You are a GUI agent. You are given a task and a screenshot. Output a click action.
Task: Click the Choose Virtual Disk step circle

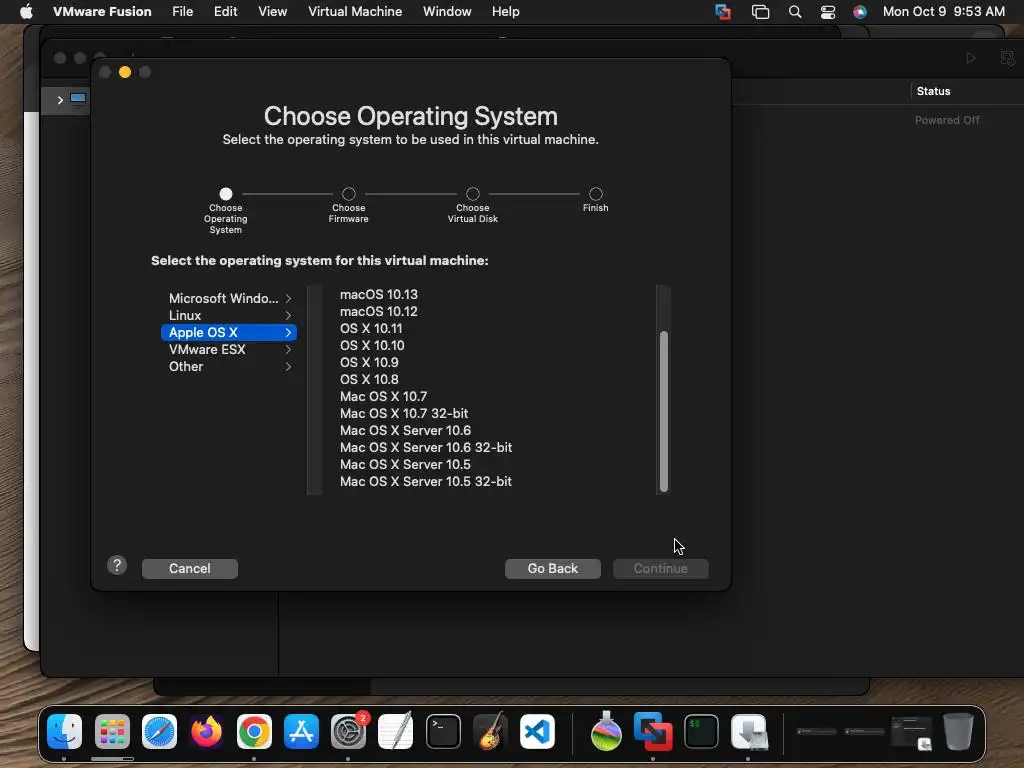click(x=473, y=194)
